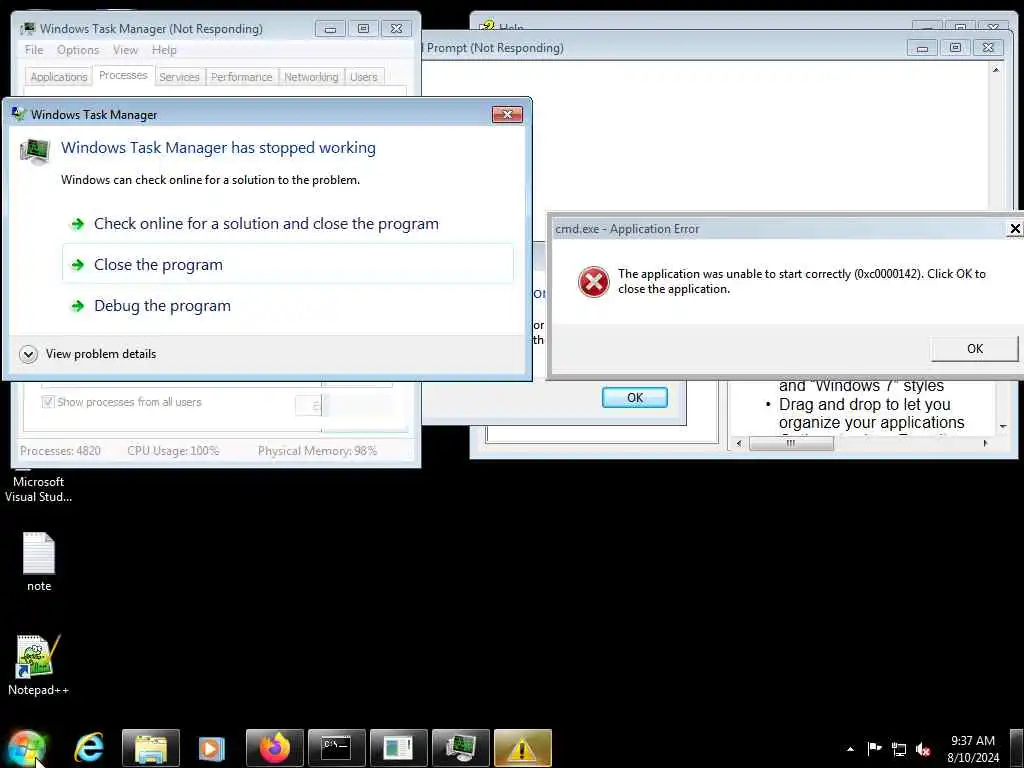1024x768 pixels.
Task: Switch to the Help window taskbar button
Action: 398,748
